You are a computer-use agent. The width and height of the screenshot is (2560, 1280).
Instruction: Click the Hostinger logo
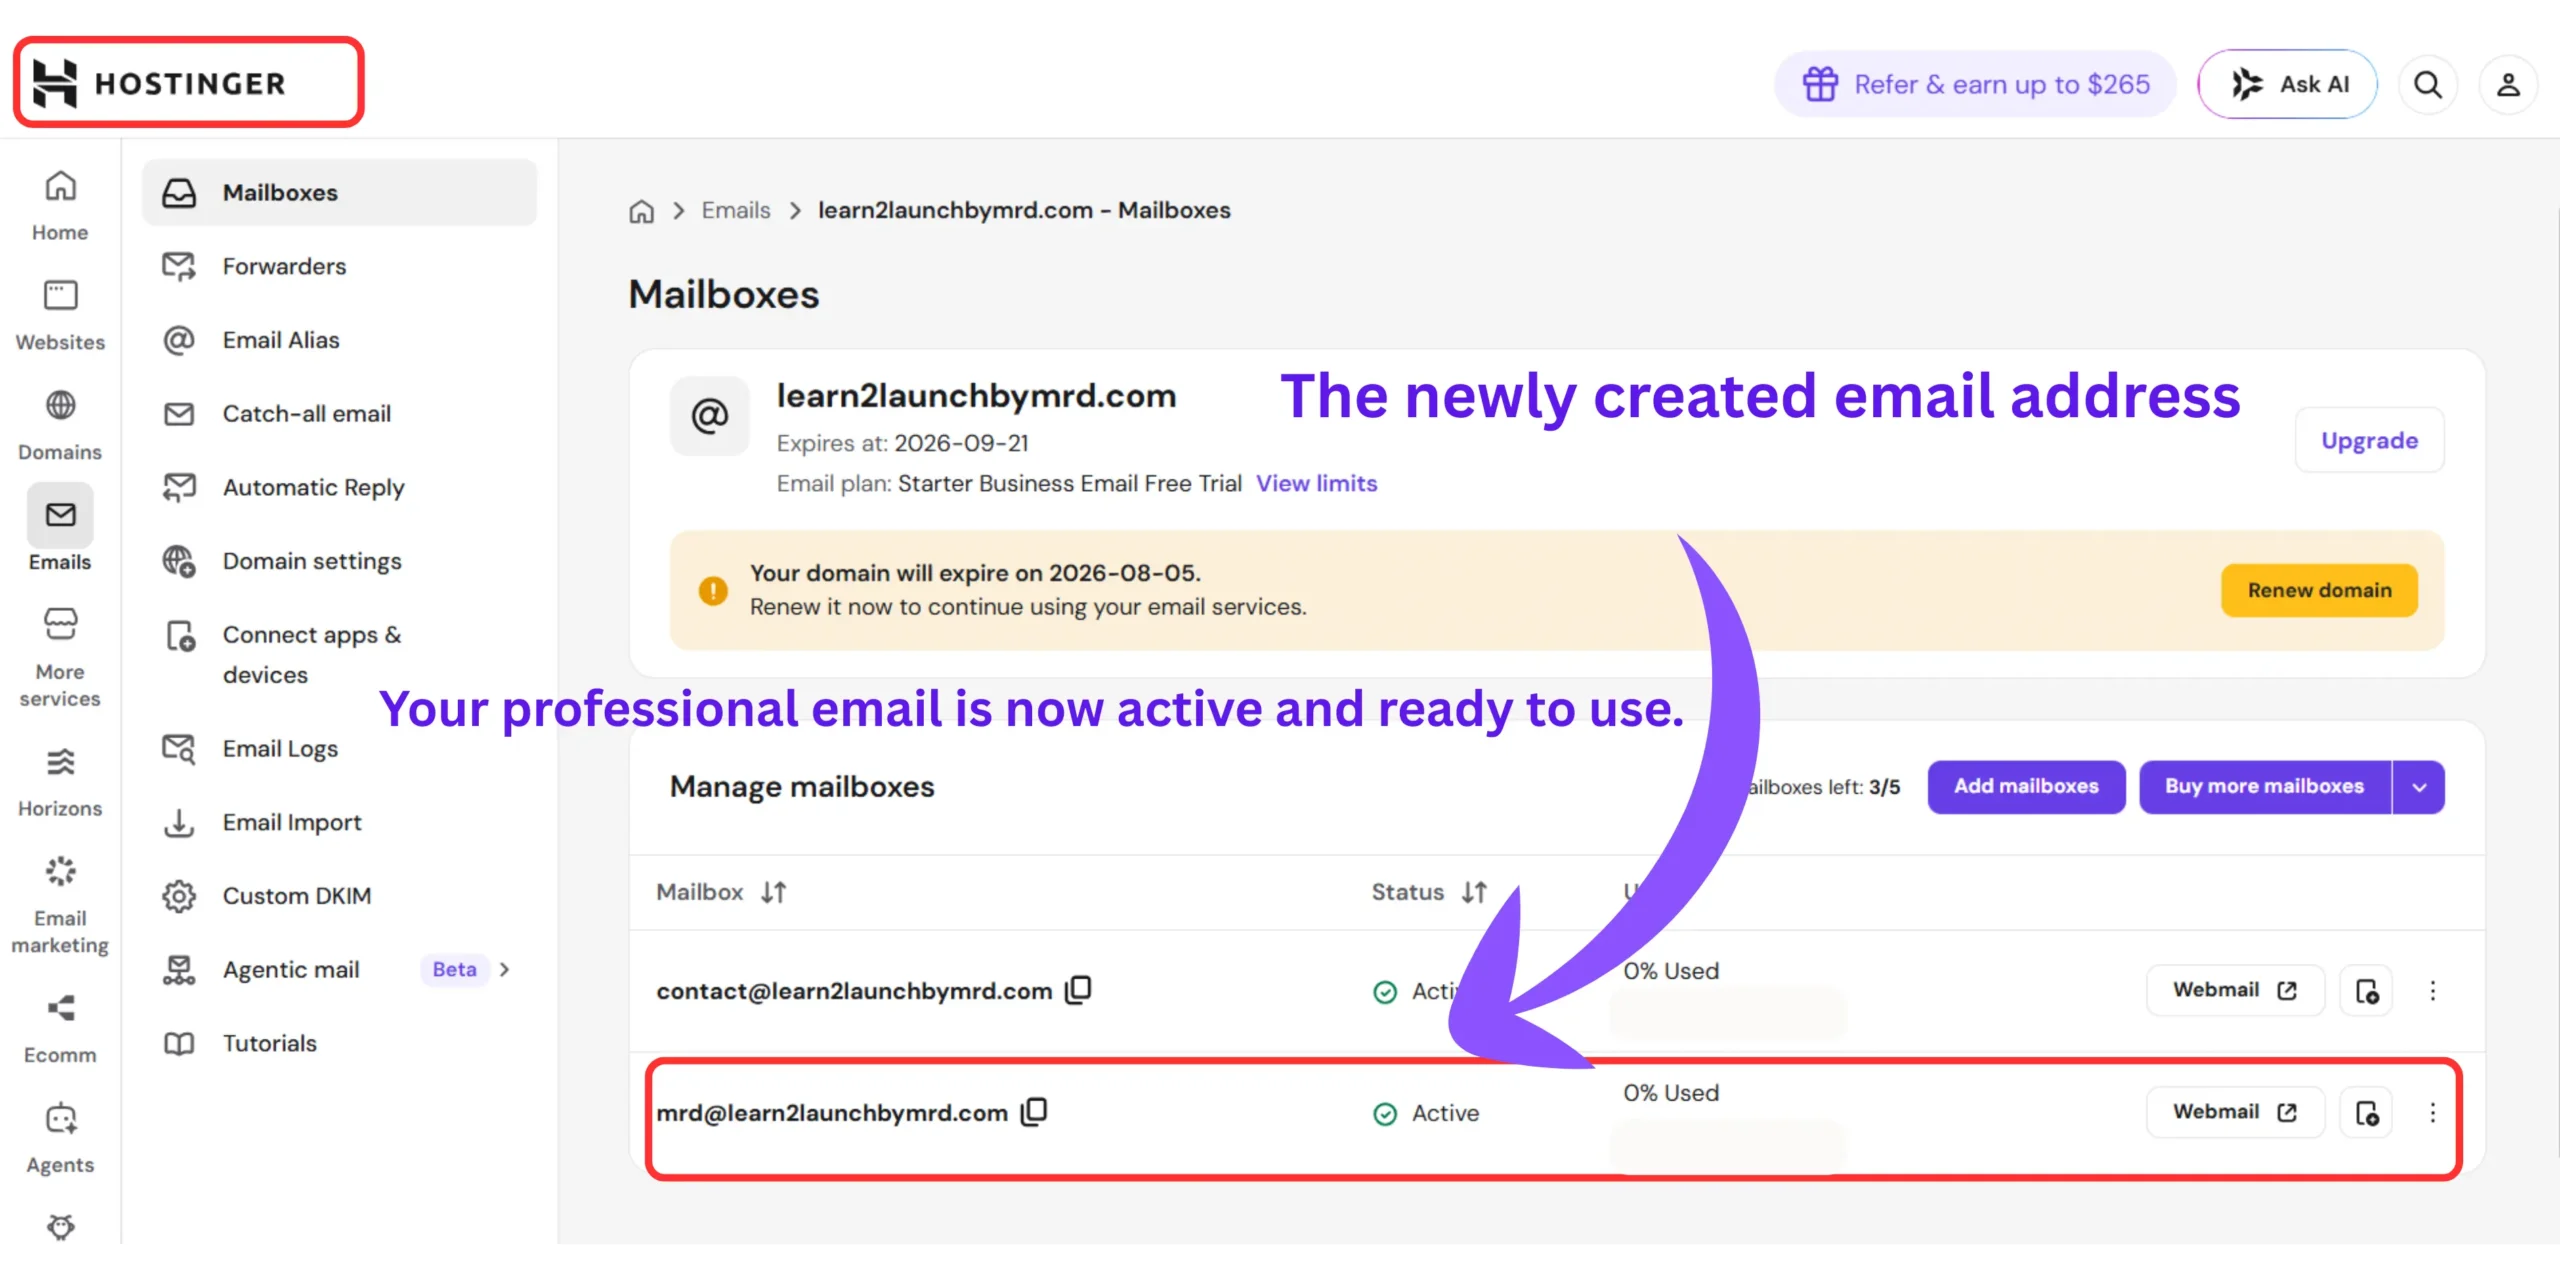[160, 83]
